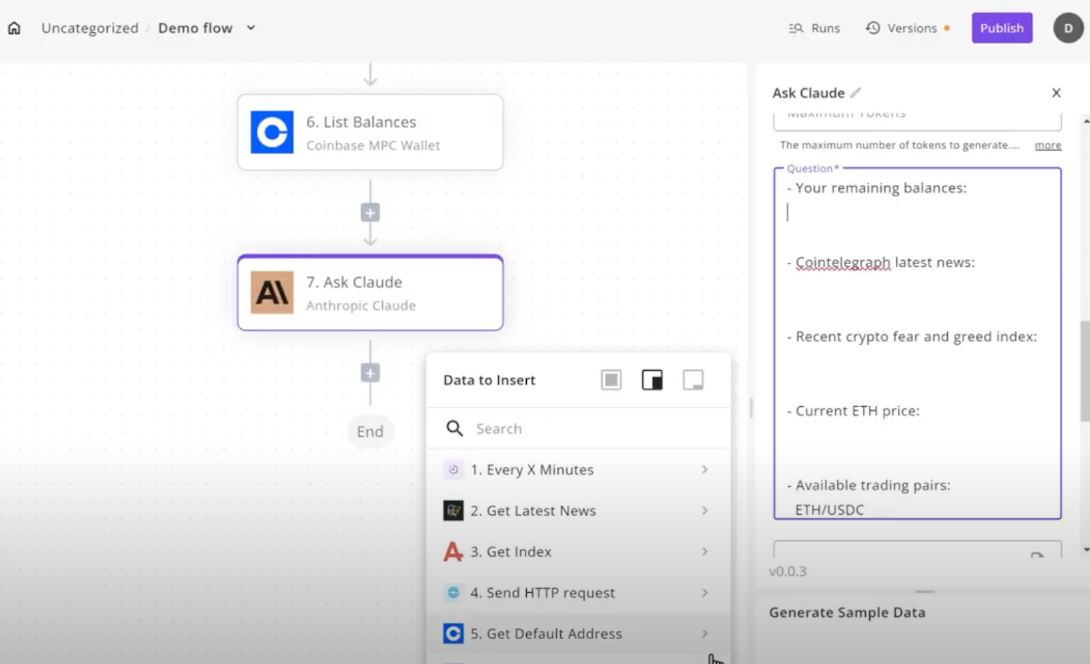
Task: Click the search magnifier icon
Action: [x=454, y=428]
